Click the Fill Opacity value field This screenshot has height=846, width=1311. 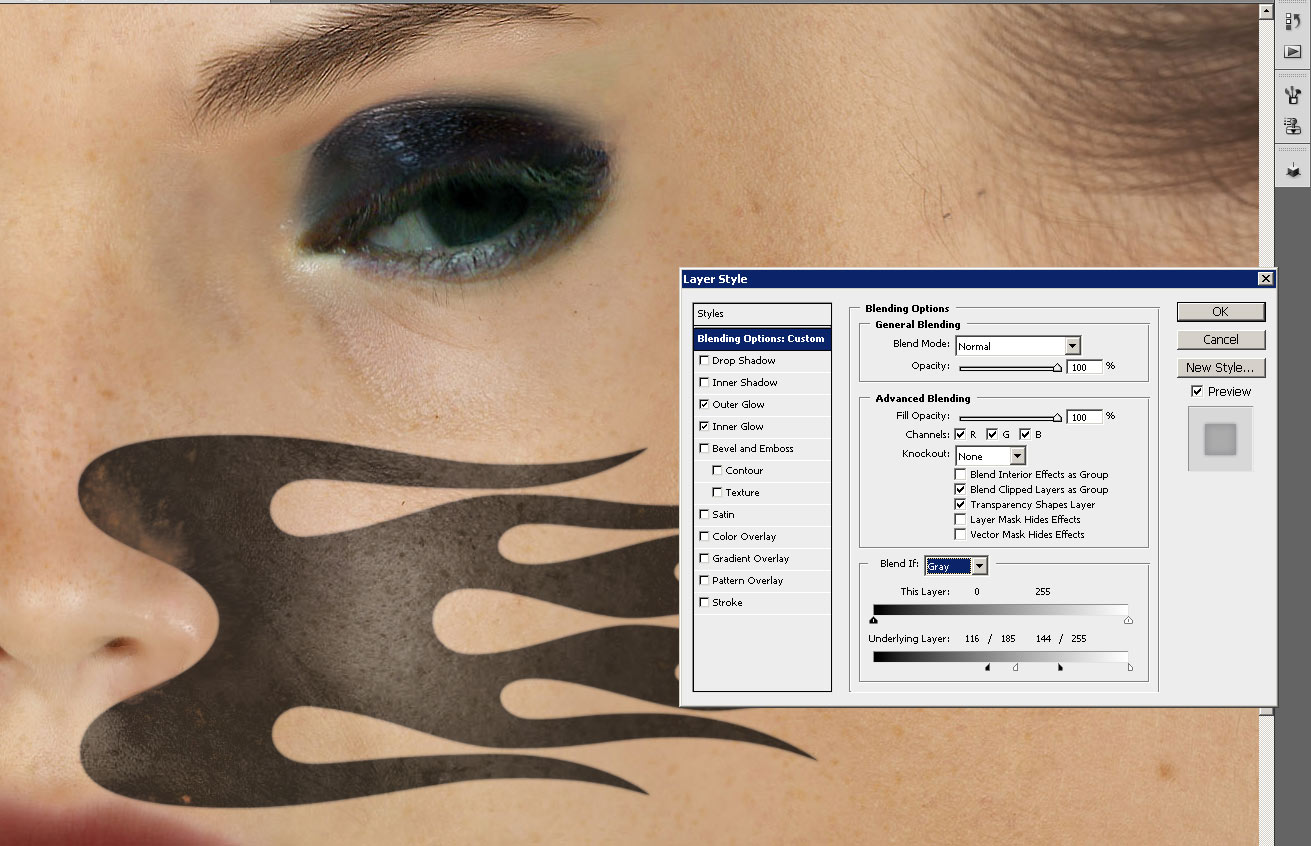(1084, 417)
